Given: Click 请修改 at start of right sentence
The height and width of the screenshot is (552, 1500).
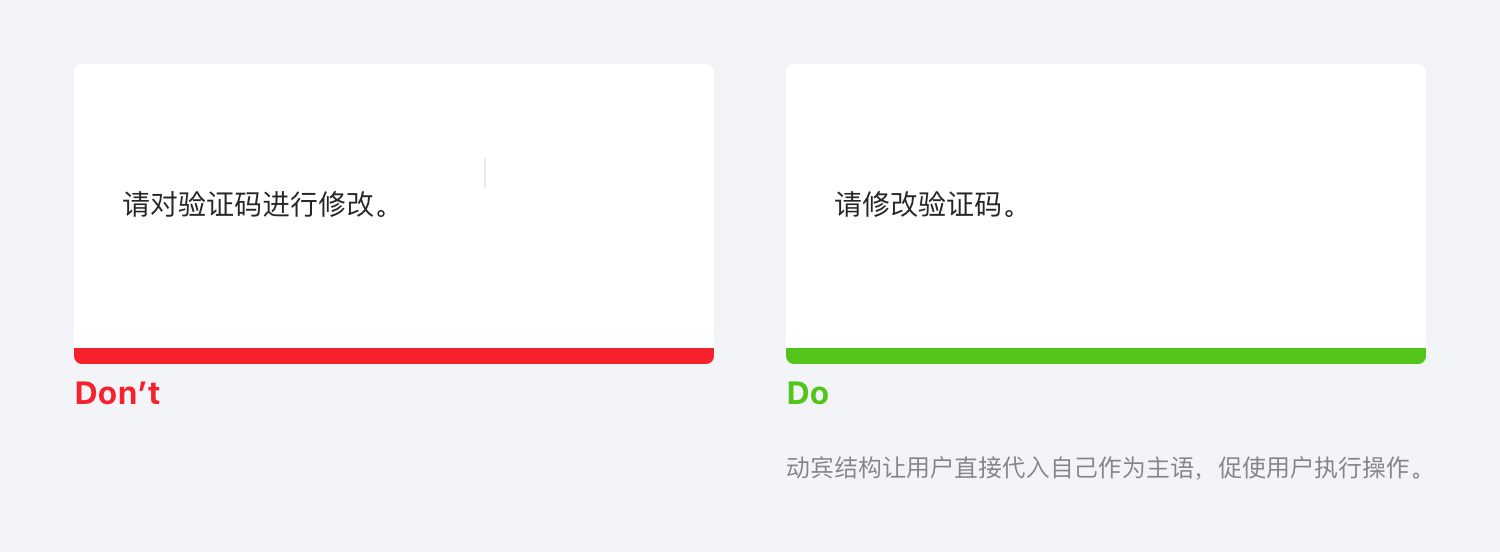Looking at the screenshot, I should coord(876,205).
